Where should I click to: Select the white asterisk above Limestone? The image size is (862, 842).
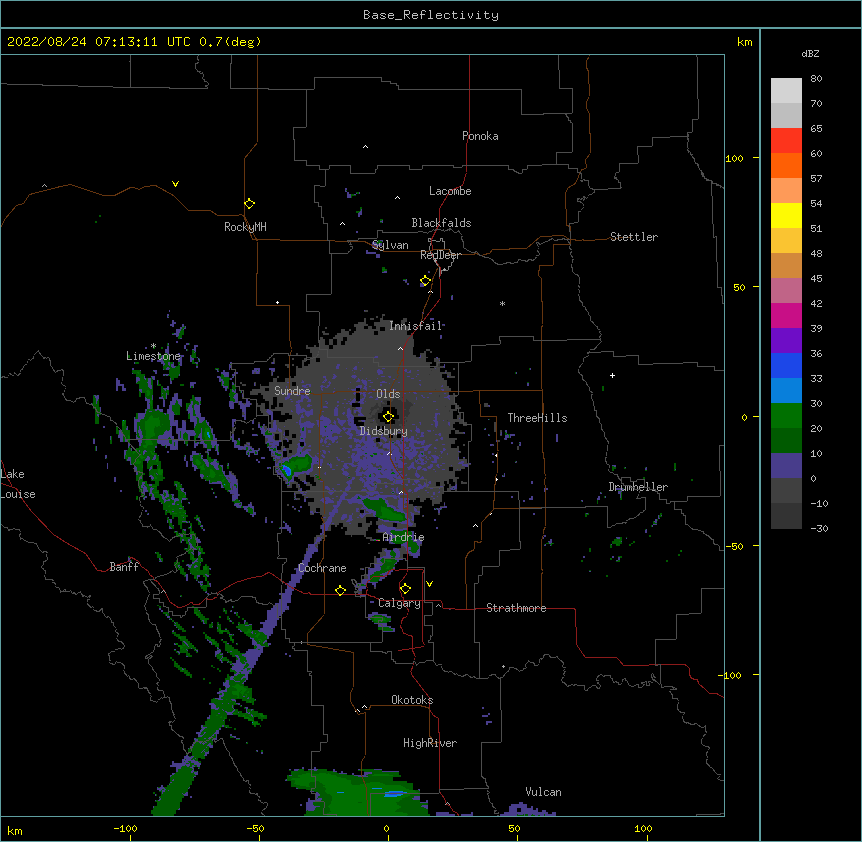point(153,346)
